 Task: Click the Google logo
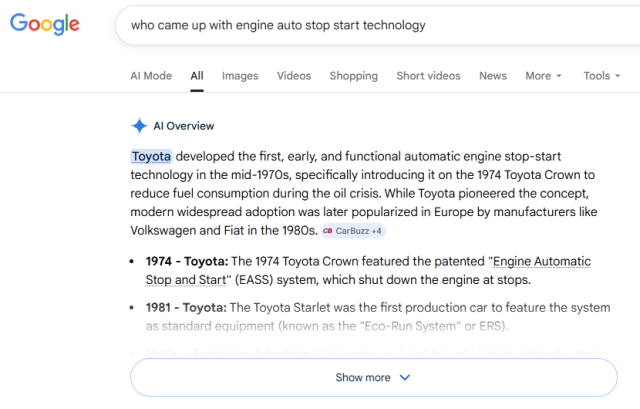click(x=45, y=24)
